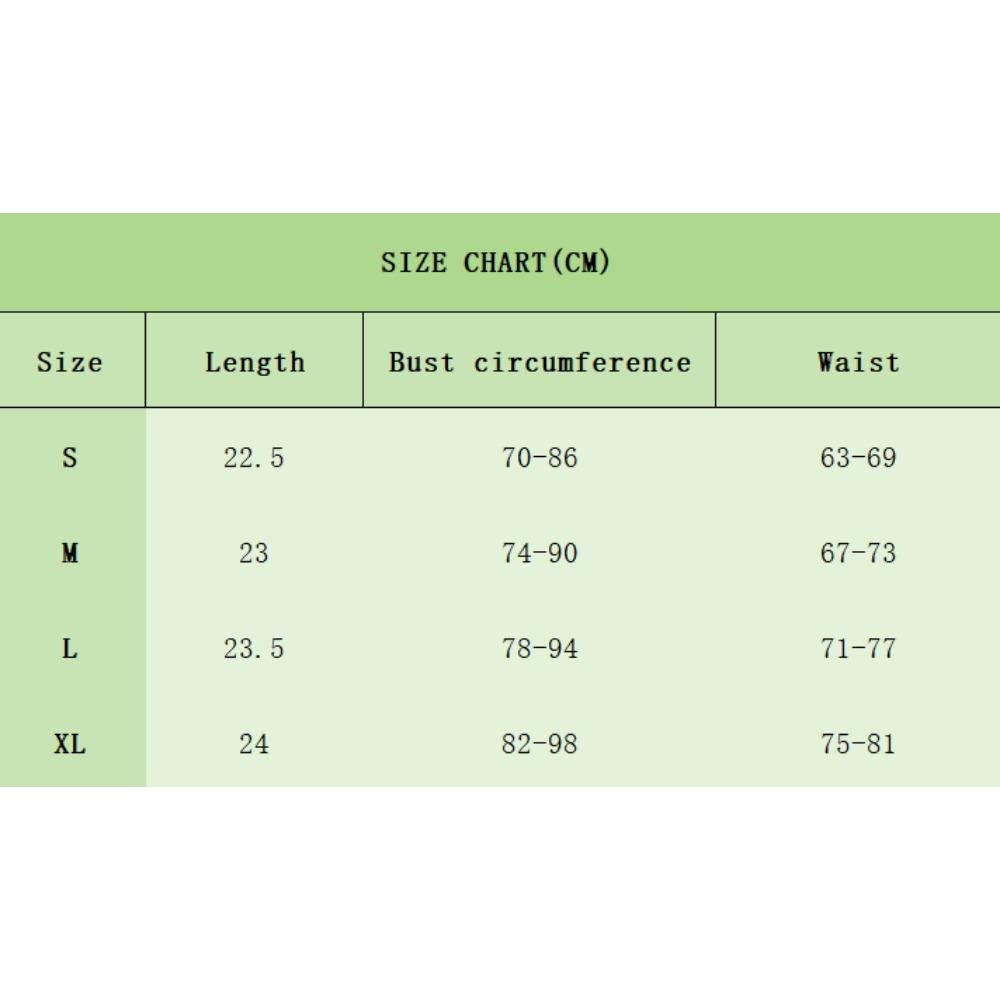1000x1000 pixels.
Task: Click the 63-69 waist measurement
Action: (858, 458)
